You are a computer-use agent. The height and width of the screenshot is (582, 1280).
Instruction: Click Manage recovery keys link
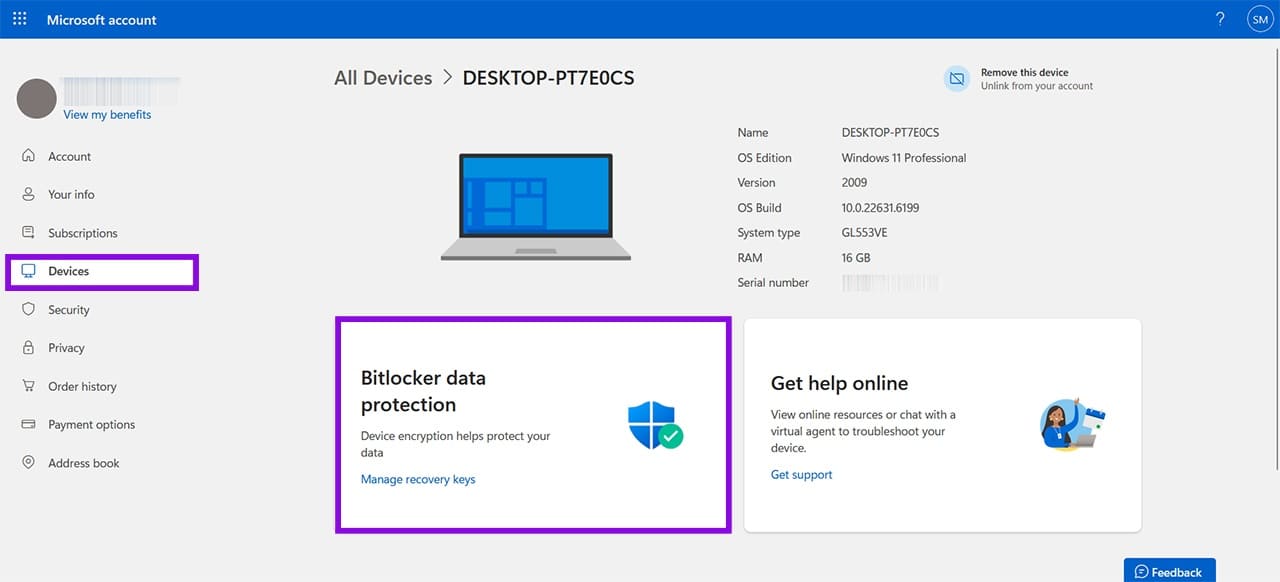click(x=418, y=479)
